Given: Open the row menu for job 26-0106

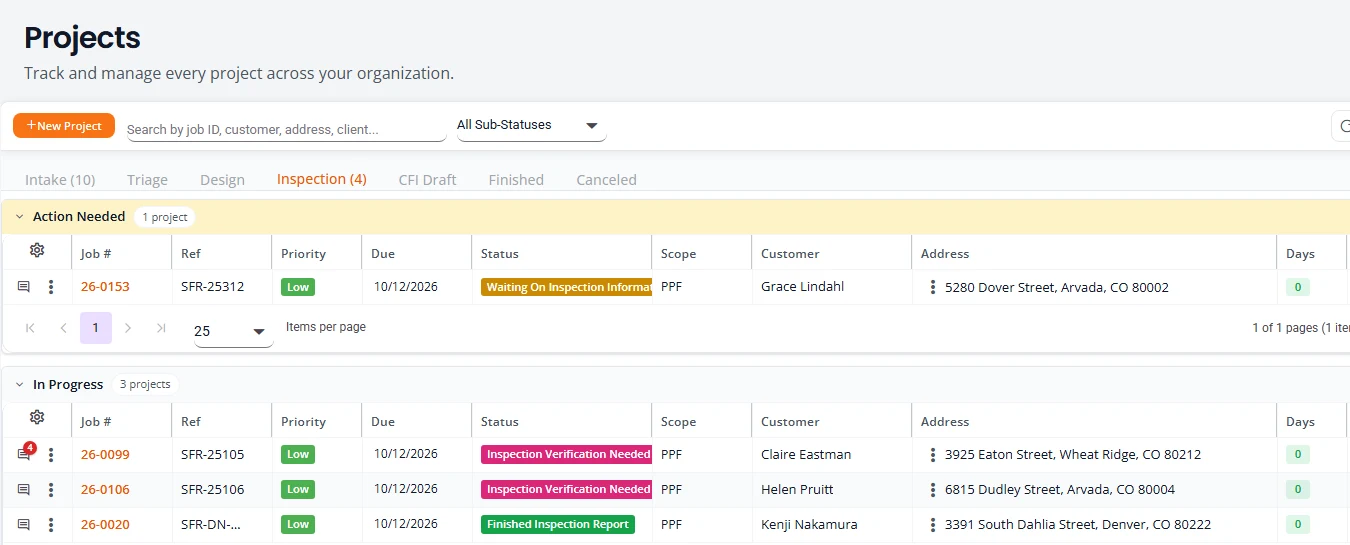Looking at the screenshot, I should pos(51,490).
